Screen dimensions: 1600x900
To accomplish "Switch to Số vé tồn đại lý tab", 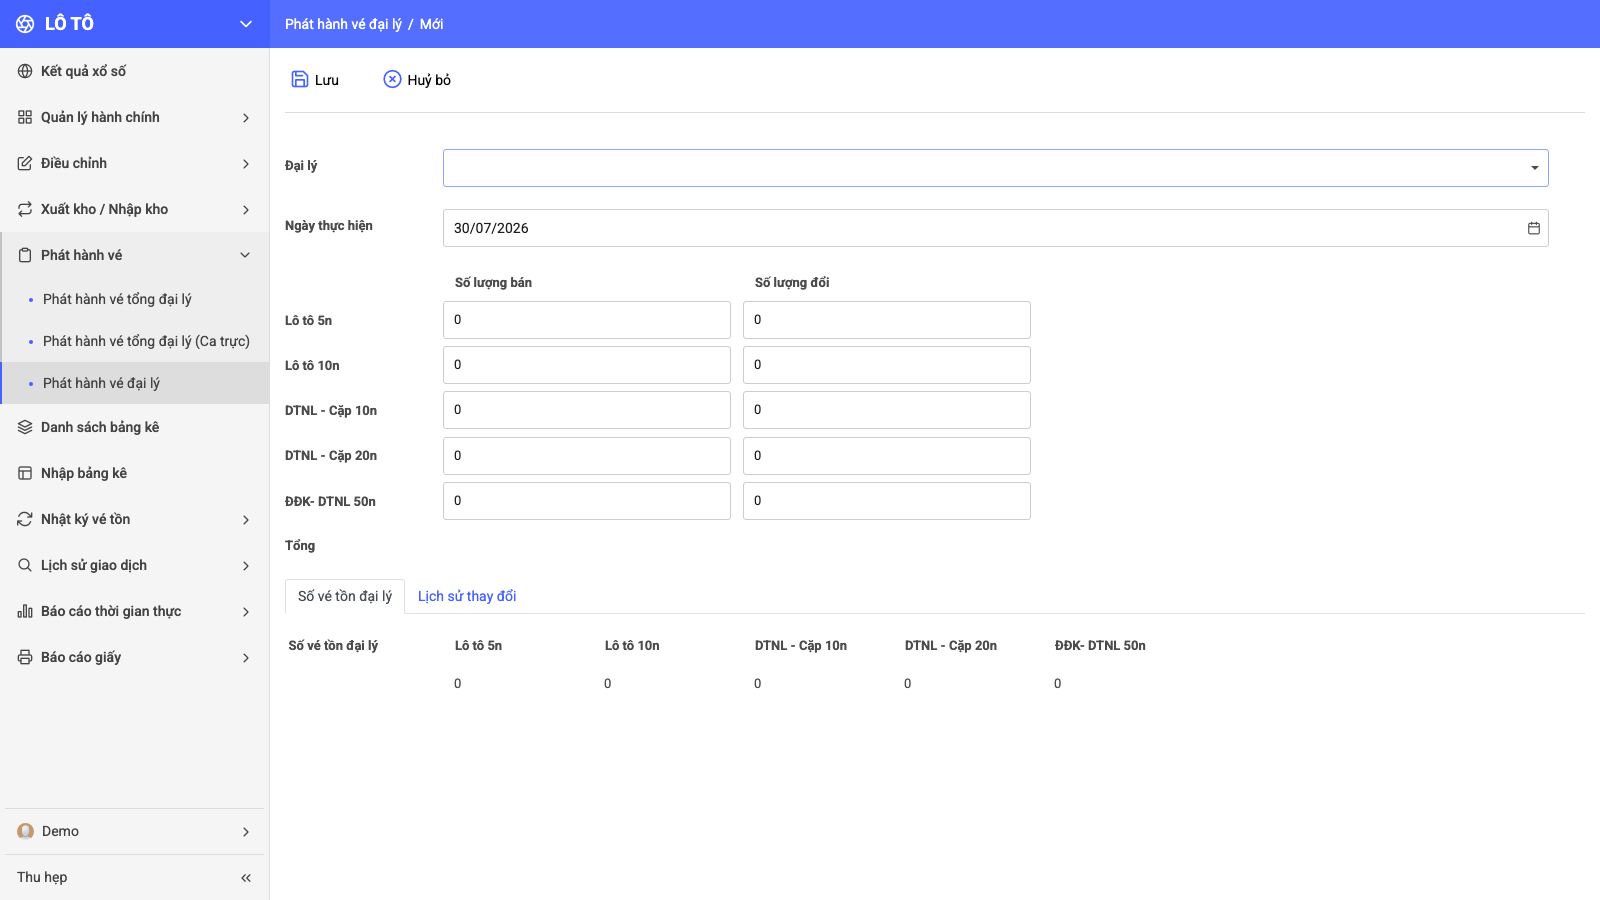I will tap(345, 596).
